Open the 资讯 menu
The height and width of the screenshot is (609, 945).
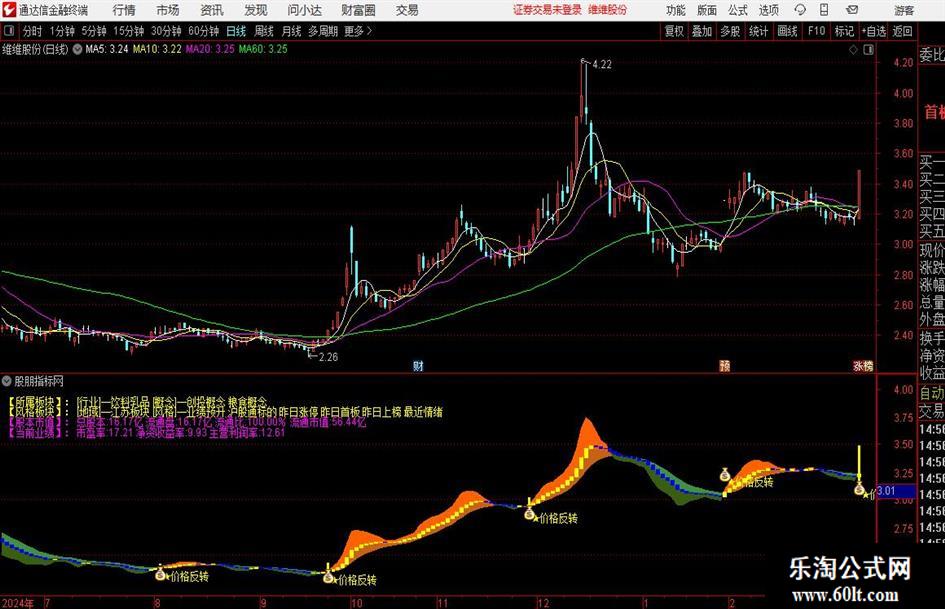tap(212, 10)
